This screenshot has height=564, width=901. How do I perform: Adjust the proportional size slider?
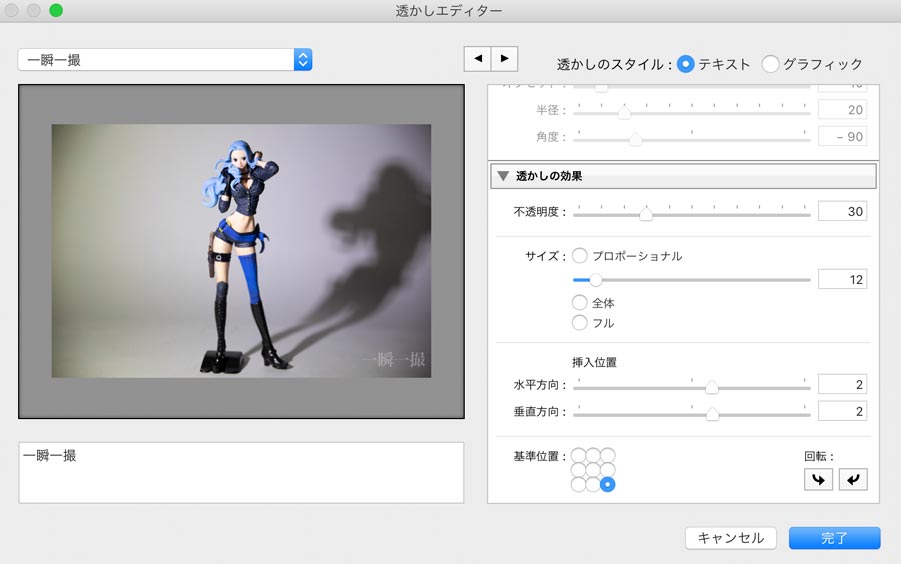(596, 280)
